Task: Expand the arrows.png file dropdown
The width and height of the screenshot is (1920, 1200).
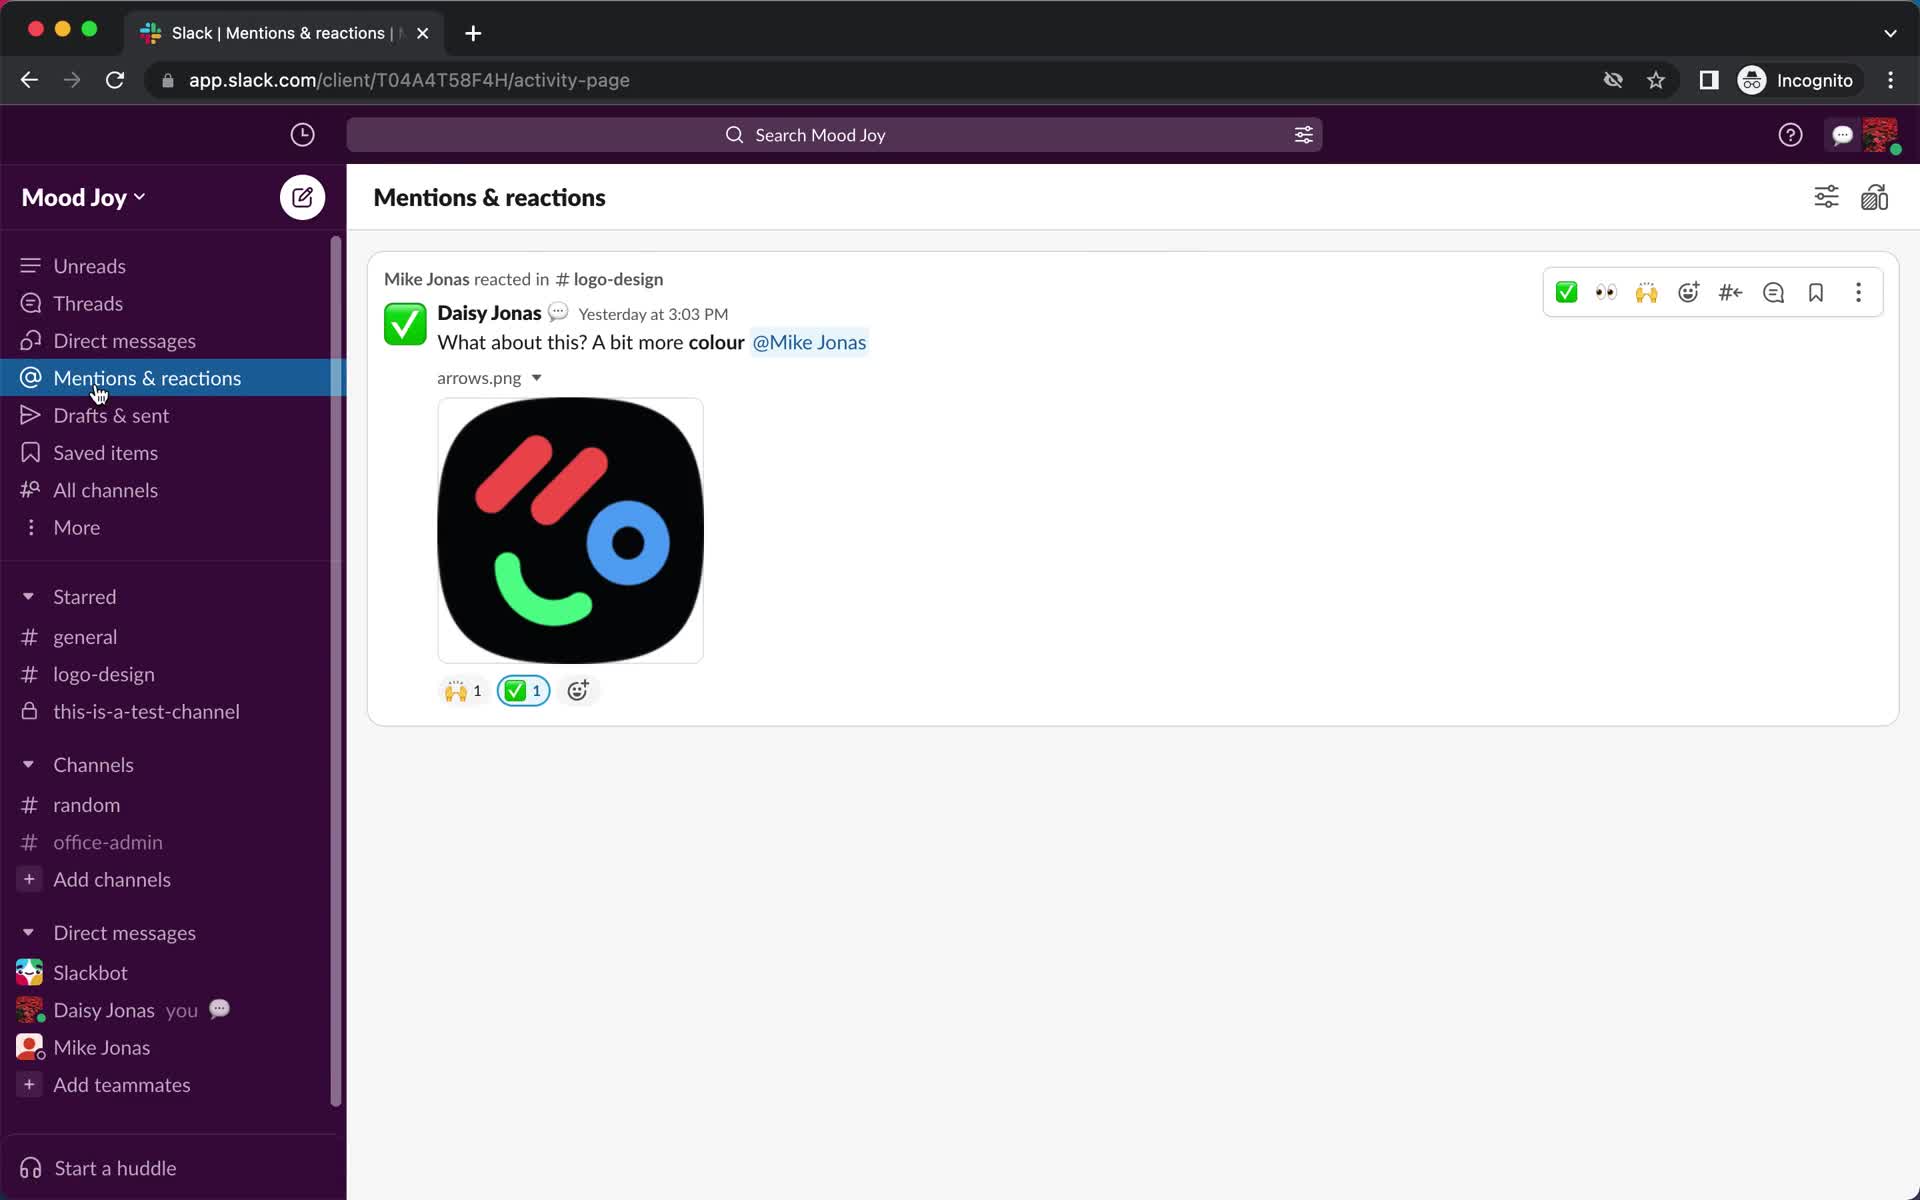Action: (537, 378)
